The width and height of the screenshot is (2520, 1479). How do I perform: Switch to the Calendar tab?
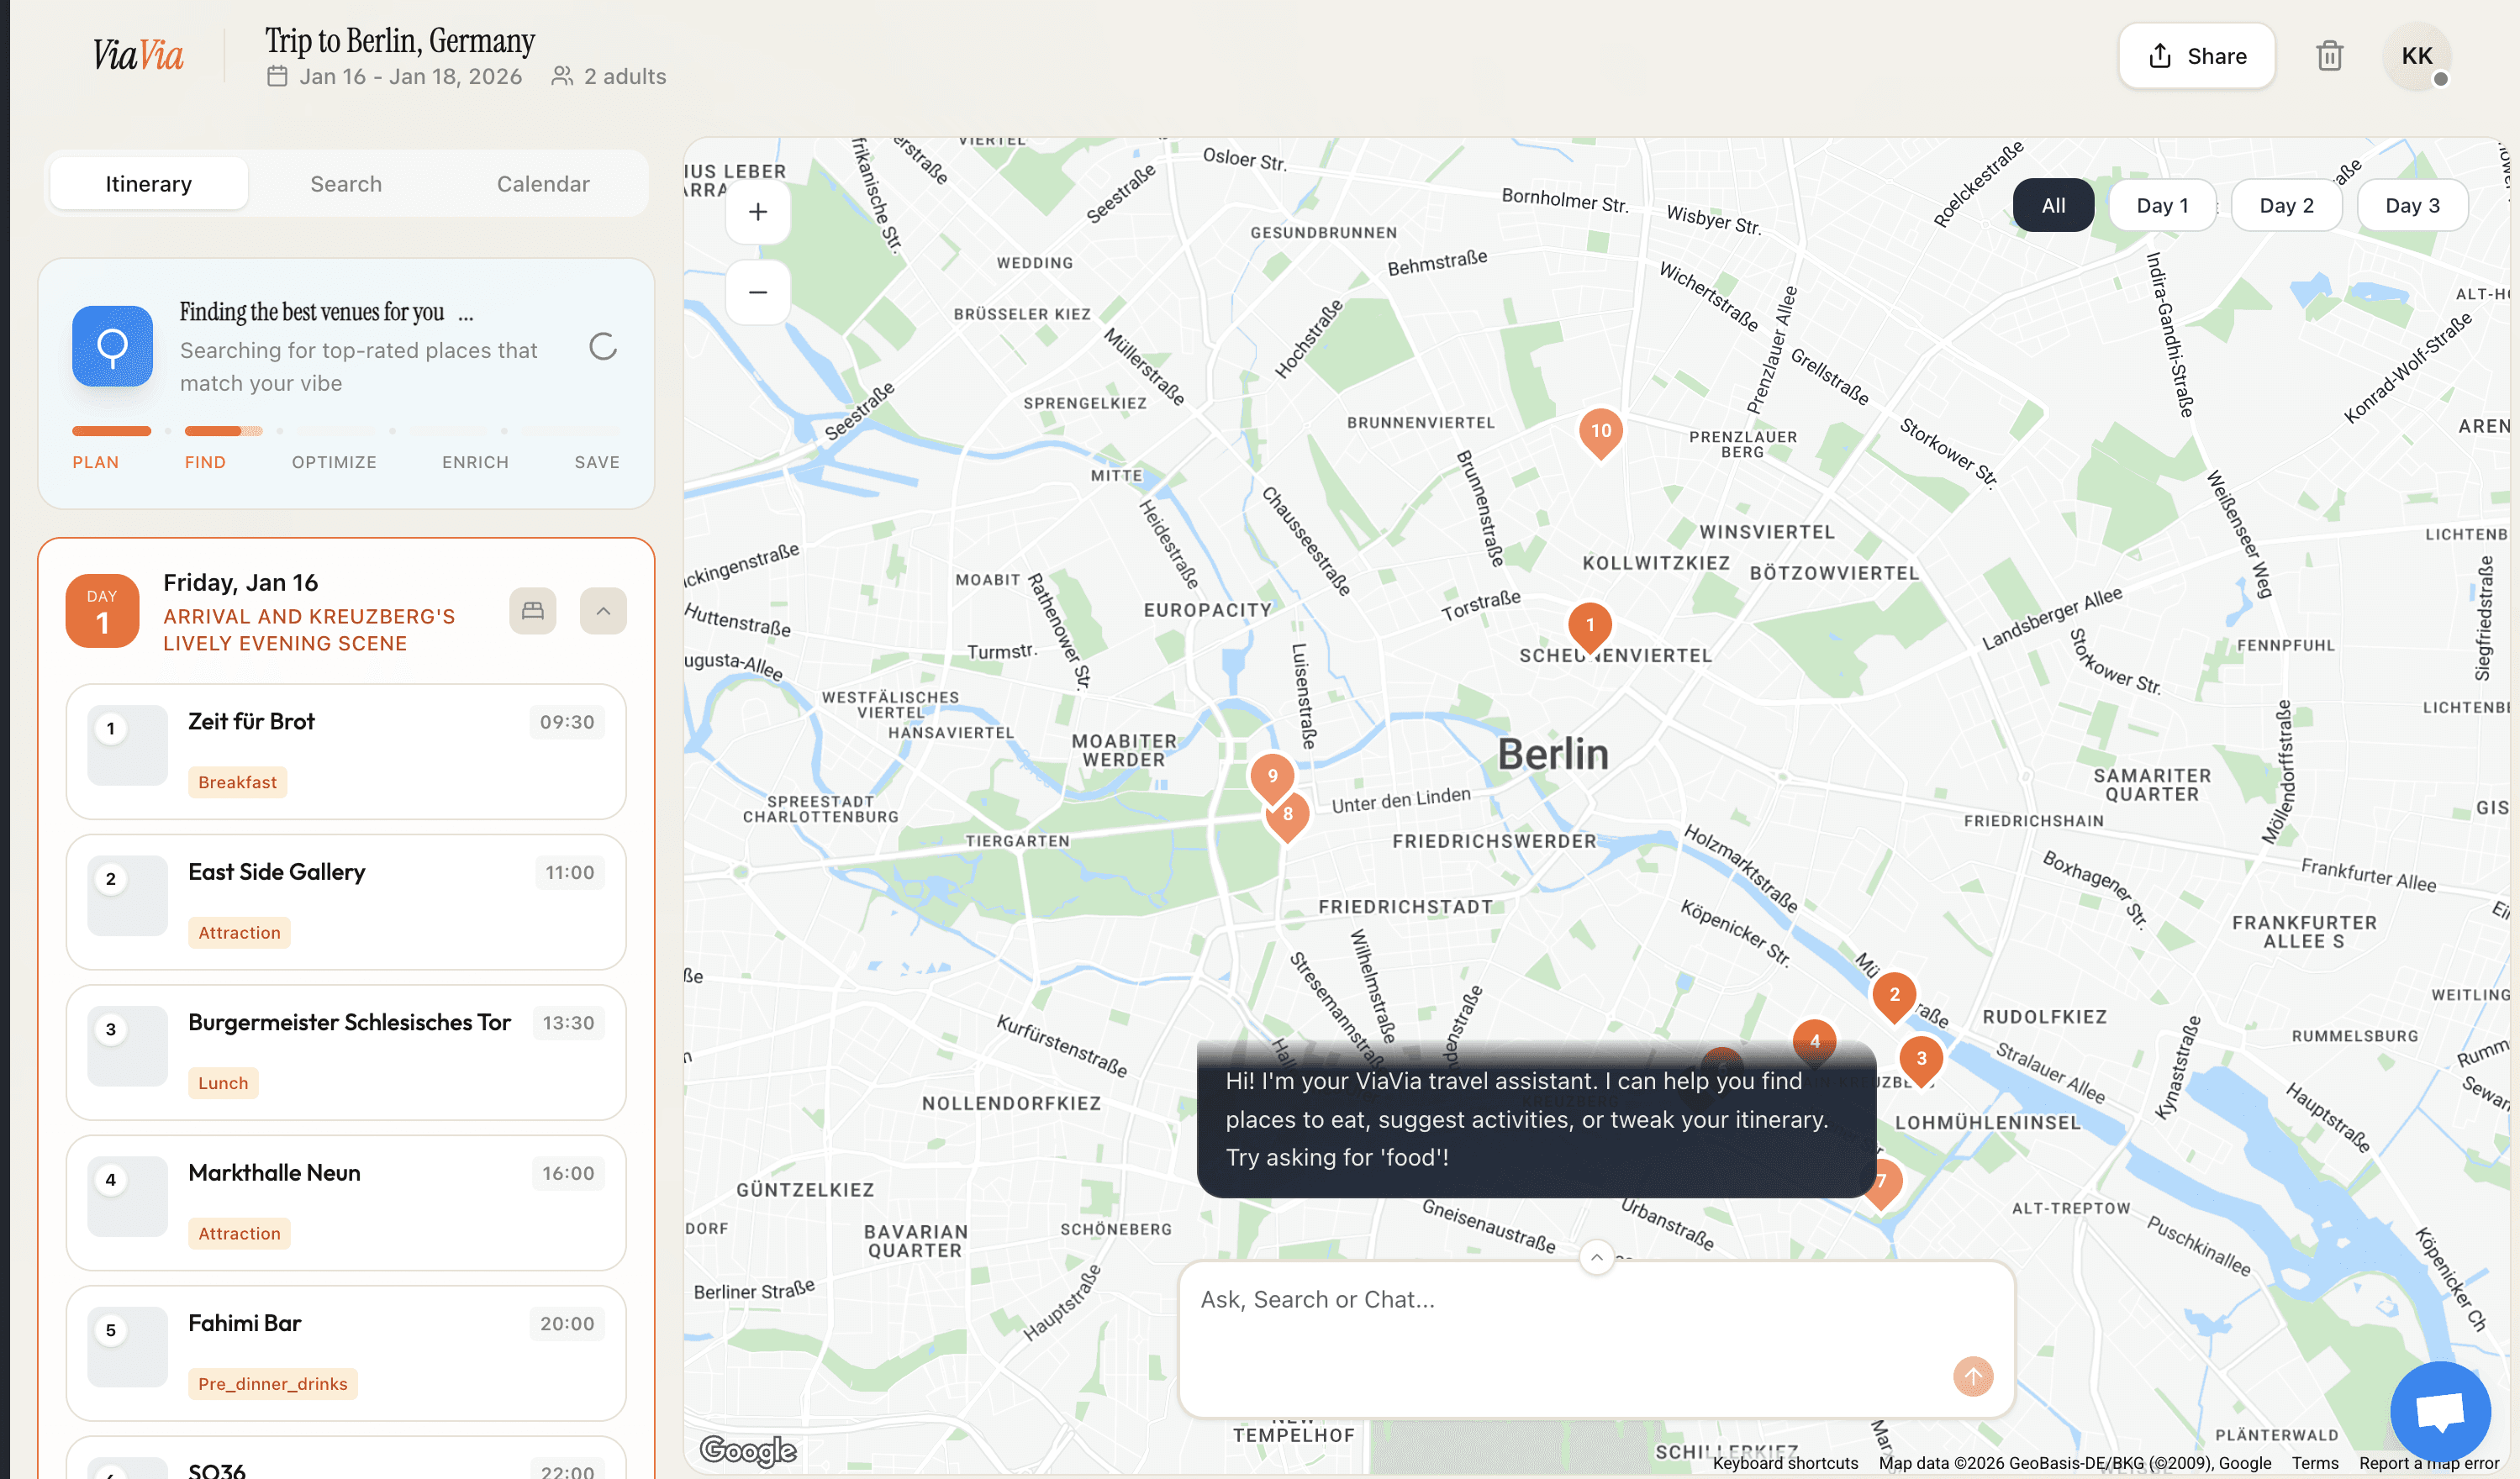click(x=543, y=184)
